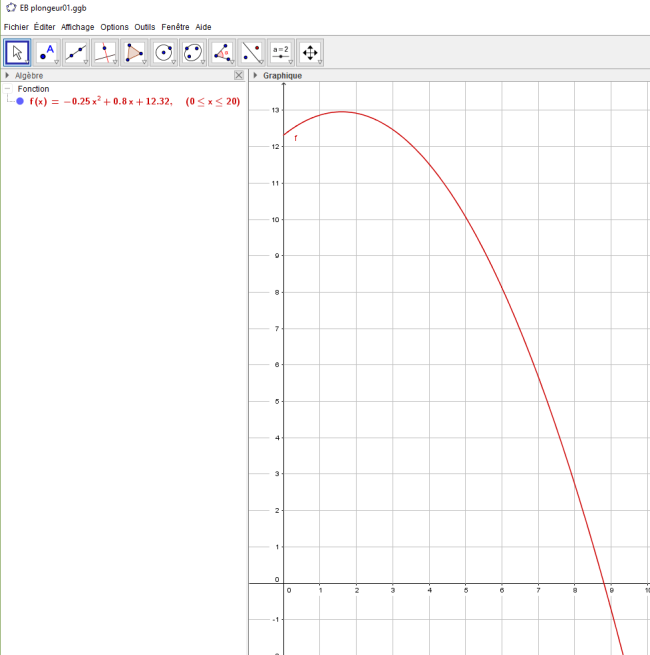
Task: Open dropdown arrow of Move Graphics View tool
Action: point(320,62)
